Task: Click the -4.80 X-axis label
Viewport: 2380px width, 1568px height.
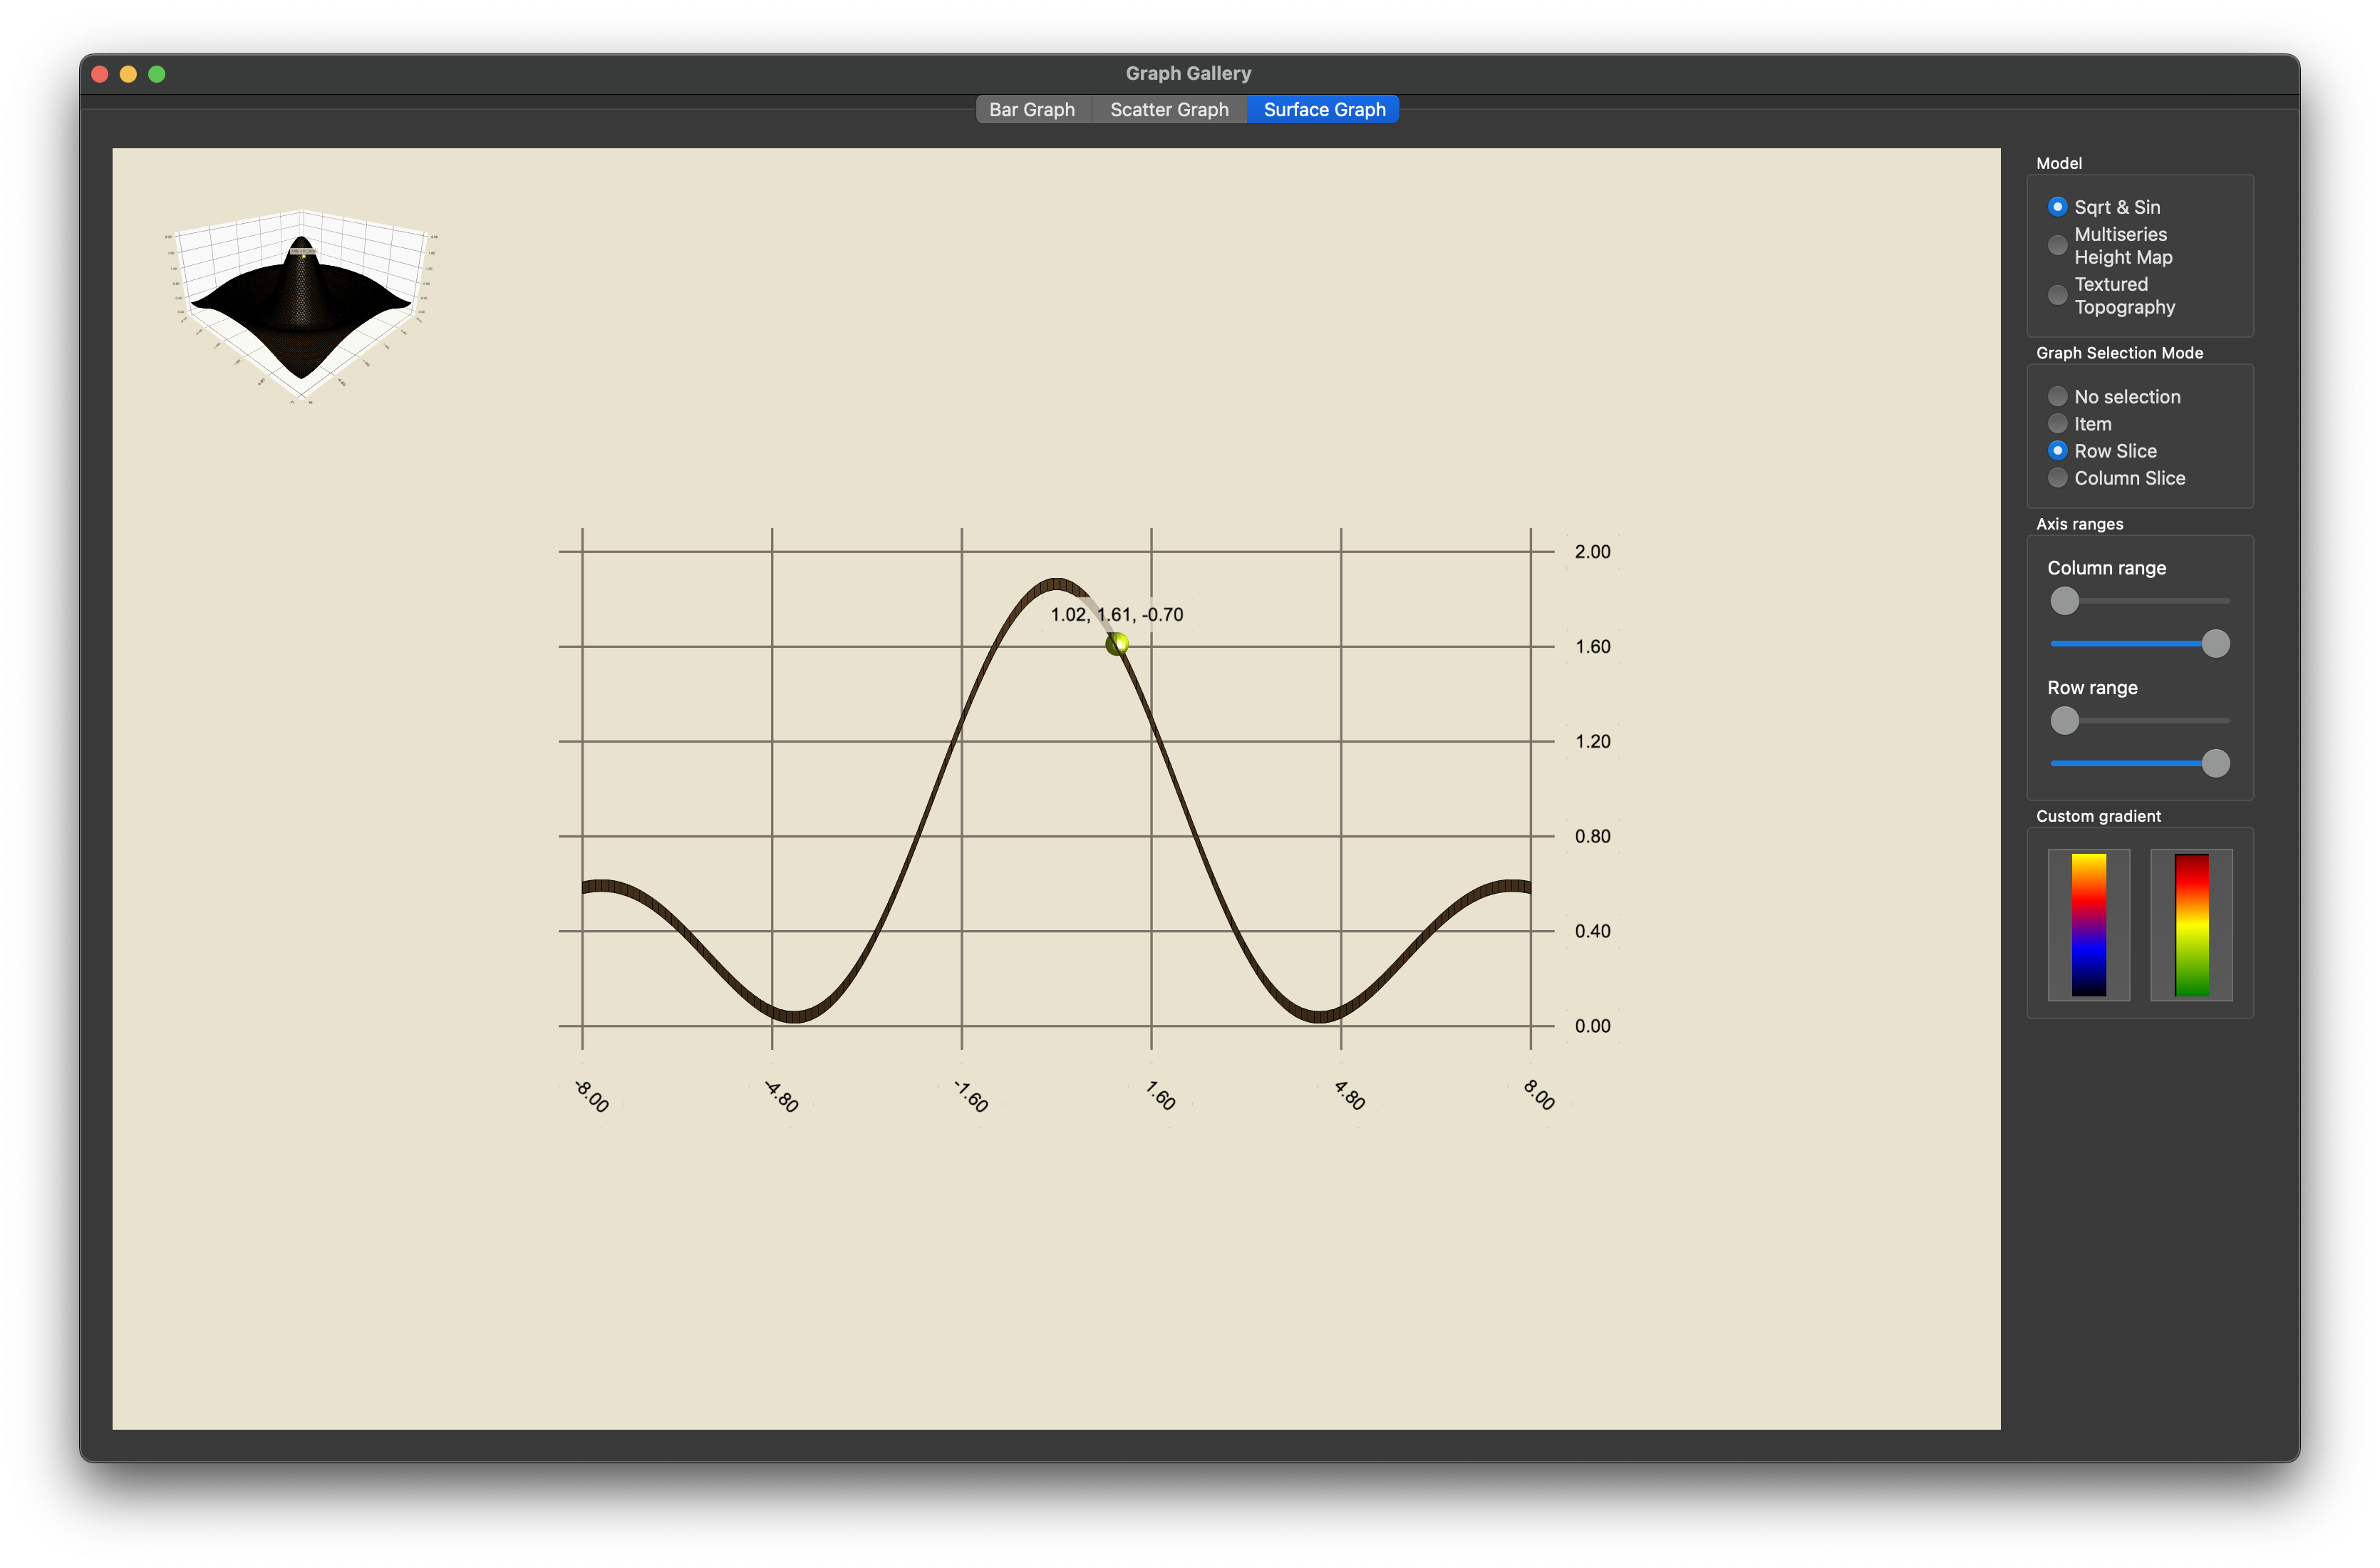Action: (x=781, y=1096)
